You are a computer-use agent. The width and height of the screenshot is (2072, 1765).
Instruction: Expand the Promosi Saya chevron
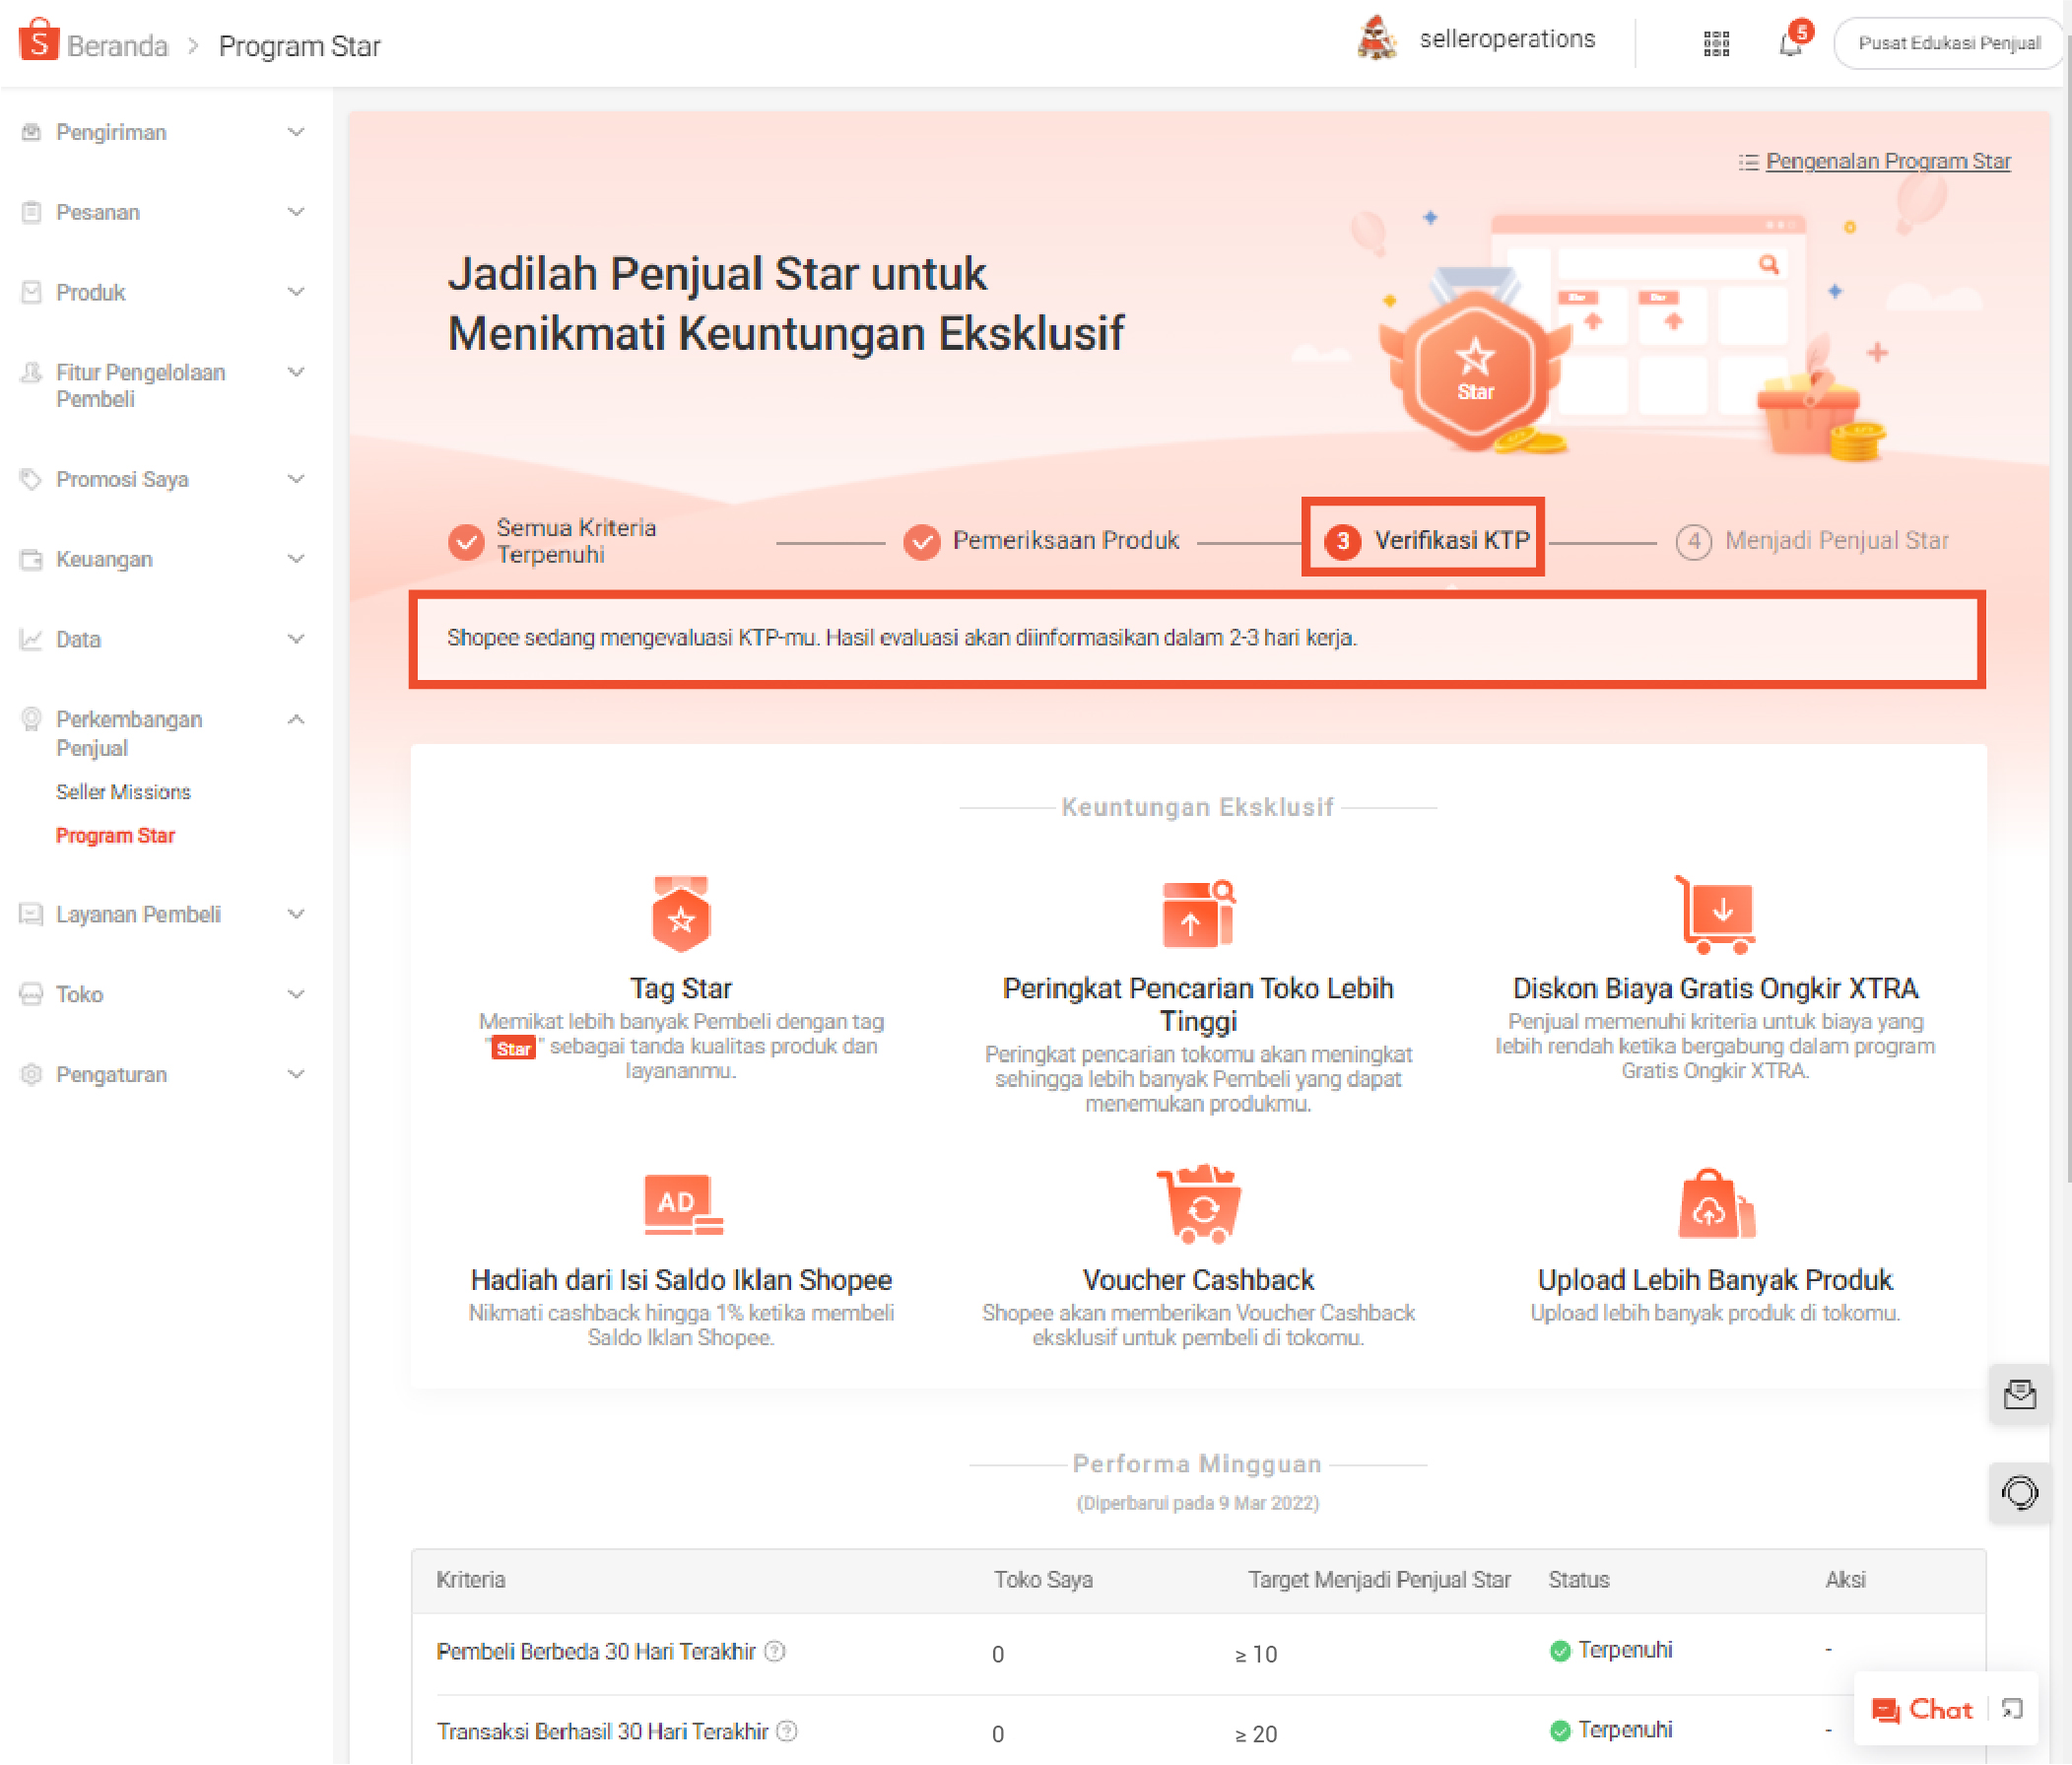pyautogui.click(x=296, y=479)
